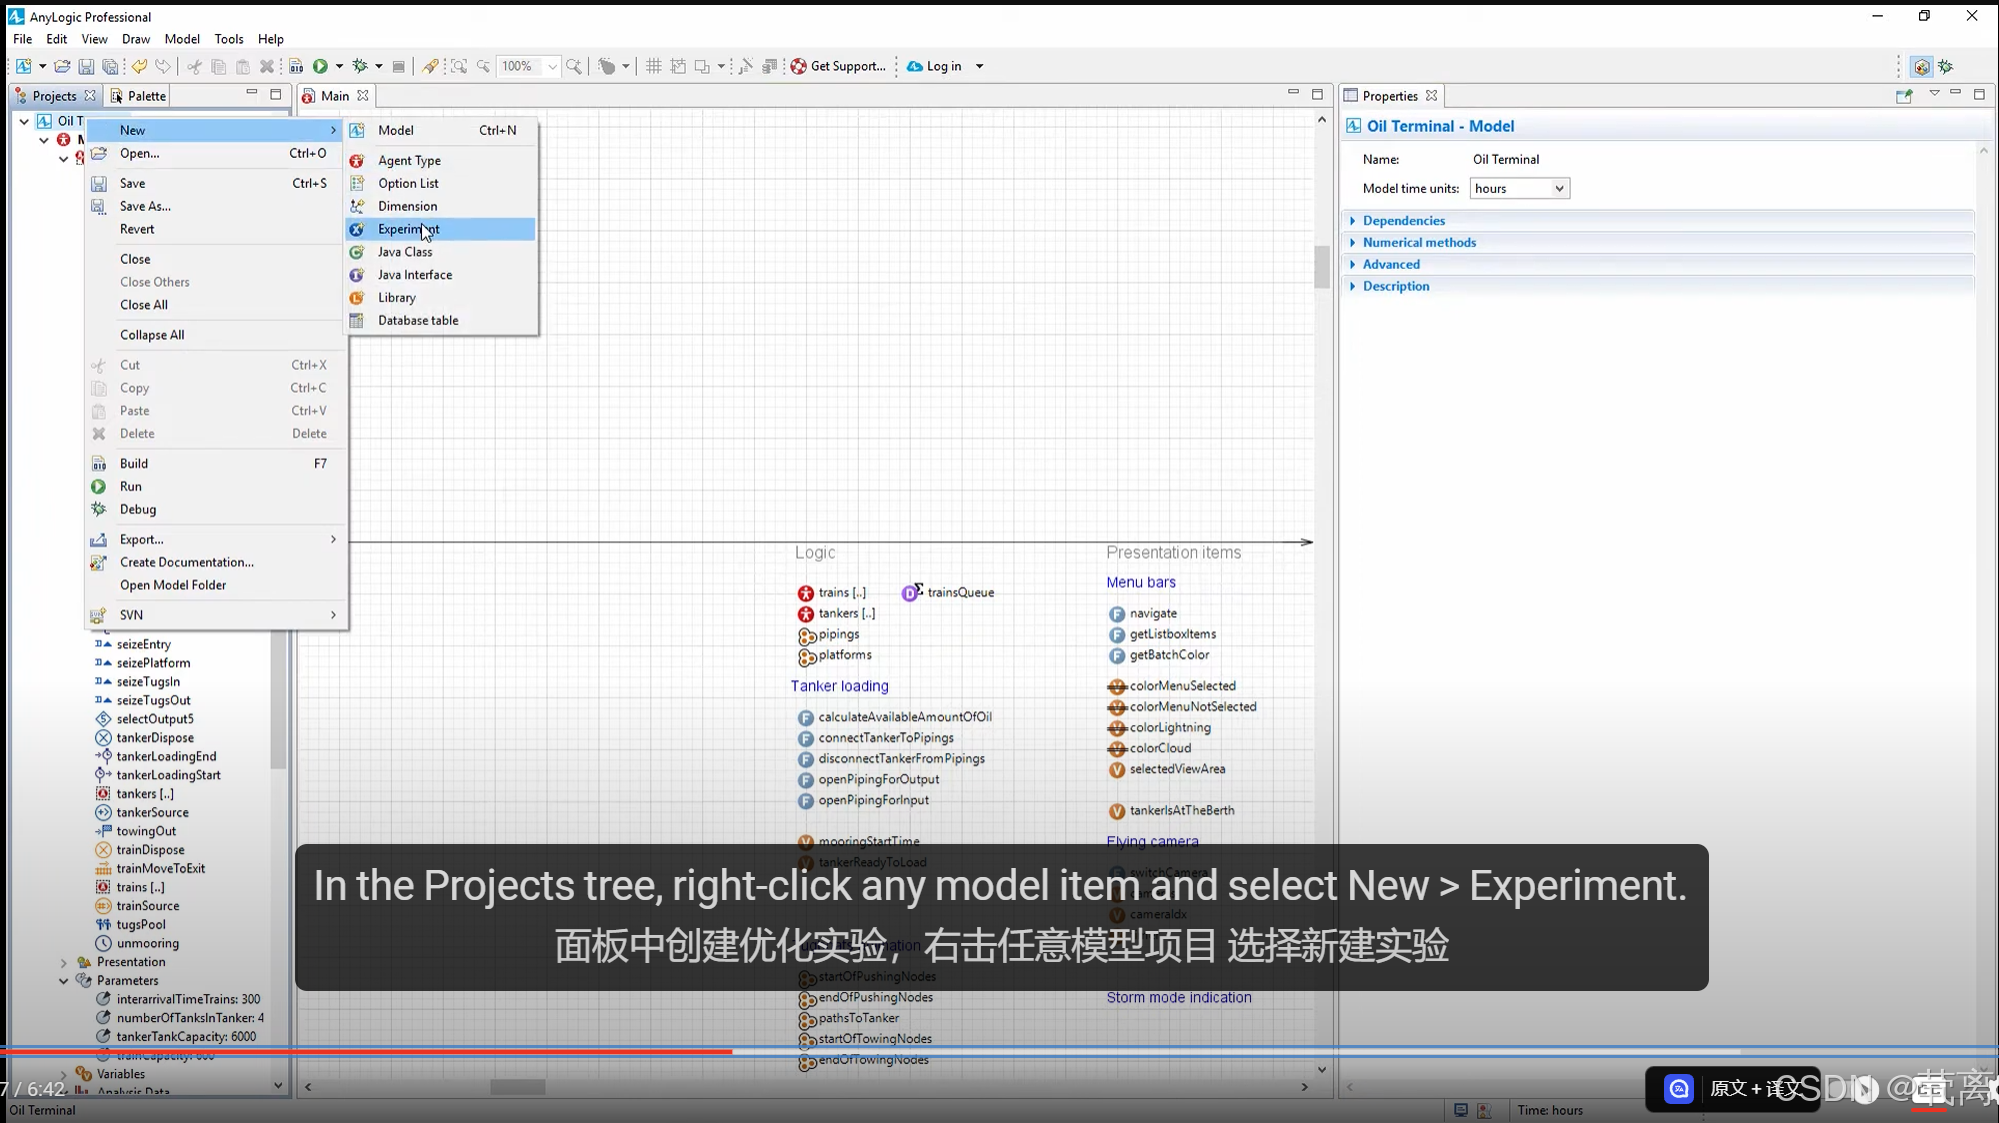Click the Debug bug toolbar icon
Screen dimensions: 1999x1123
tap(360, 66)
